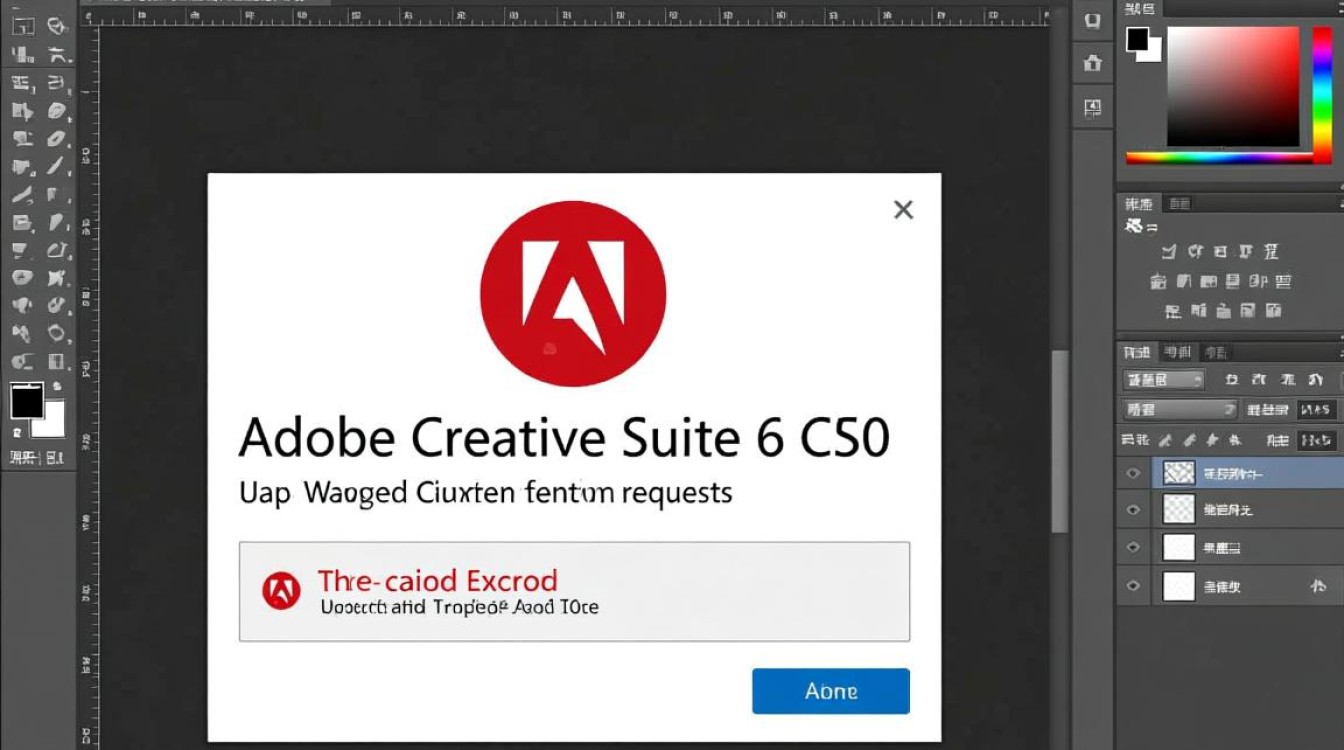
Task: Close the Adobe Creative Suite dialog with X
Action: click(x=903, y=209)
